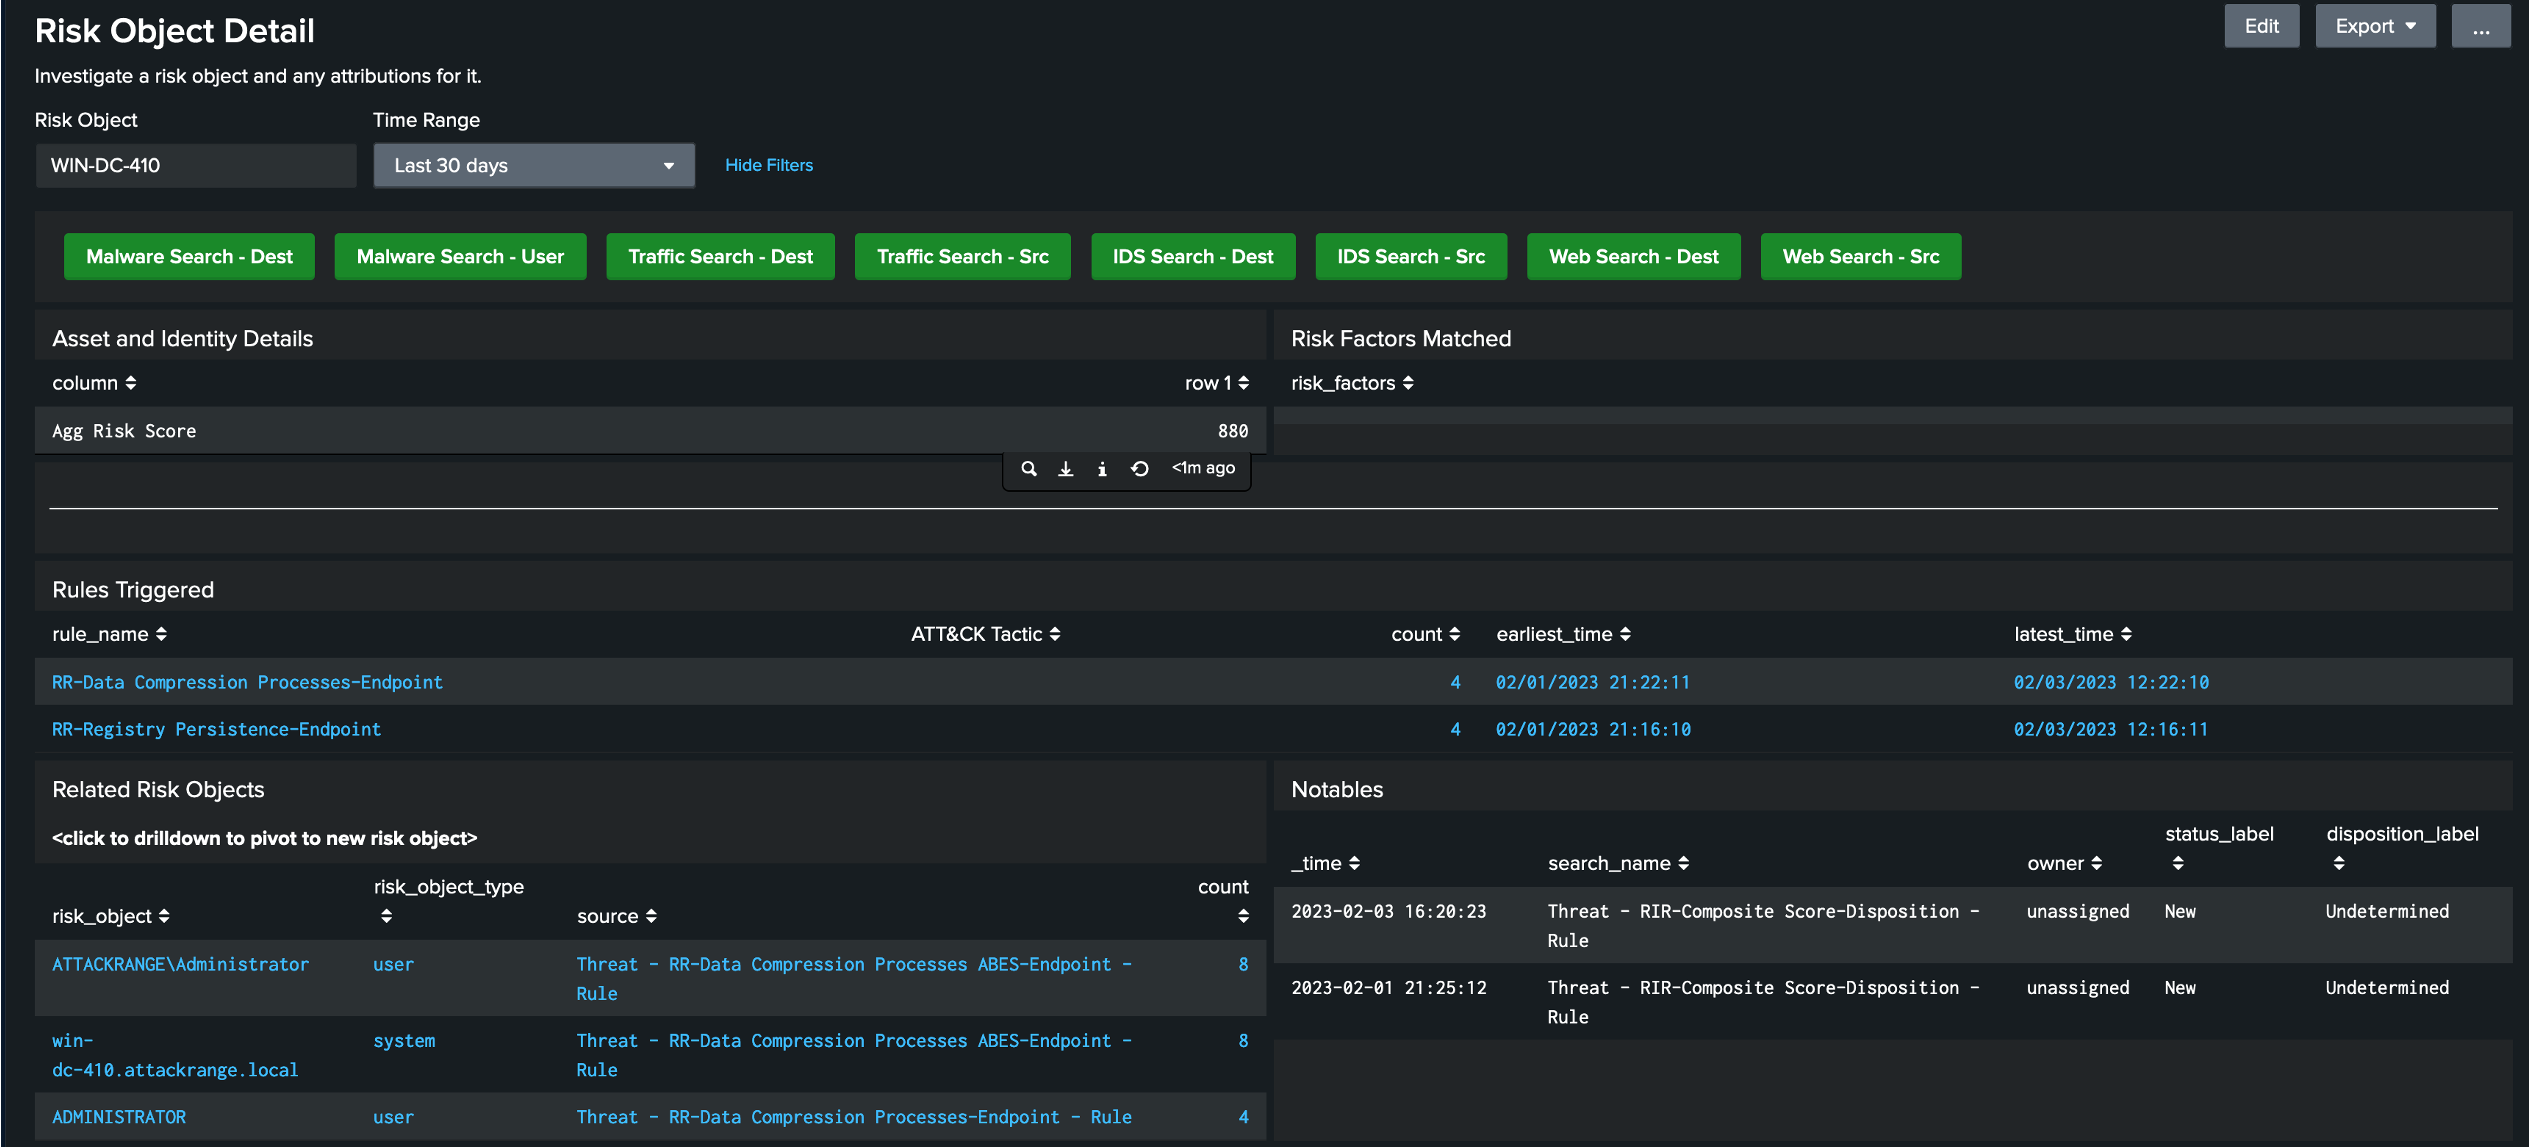Pivot to ADMINISTRATOR risk object

pyautogui.click(x=119, y=1117)
